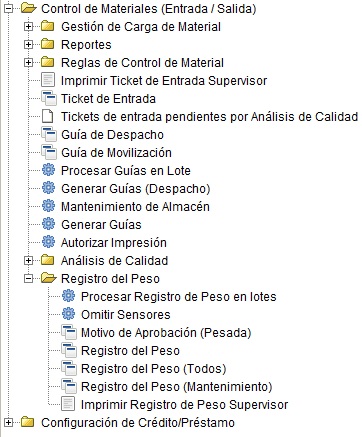The width and height of the screenshot is (362, 437).
Task: Collapse the Control de Materiales root node
Action: pos(8,8)
